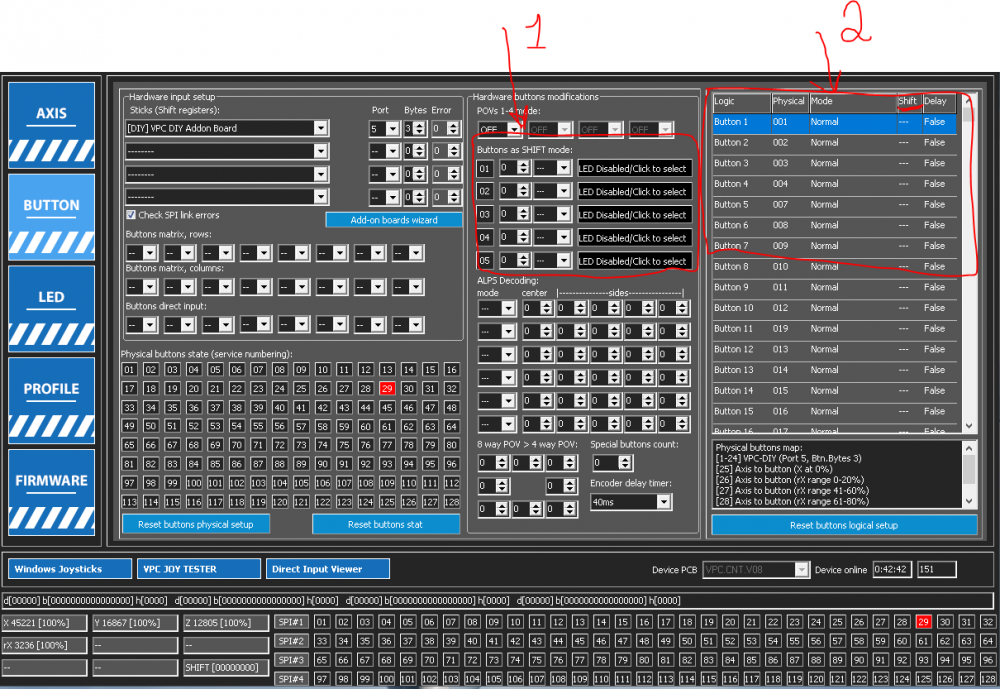This screenshot has width=1000, height=689.
Task: Click the Device online time field
Action: pyautogui.click(x=891, y=570)
